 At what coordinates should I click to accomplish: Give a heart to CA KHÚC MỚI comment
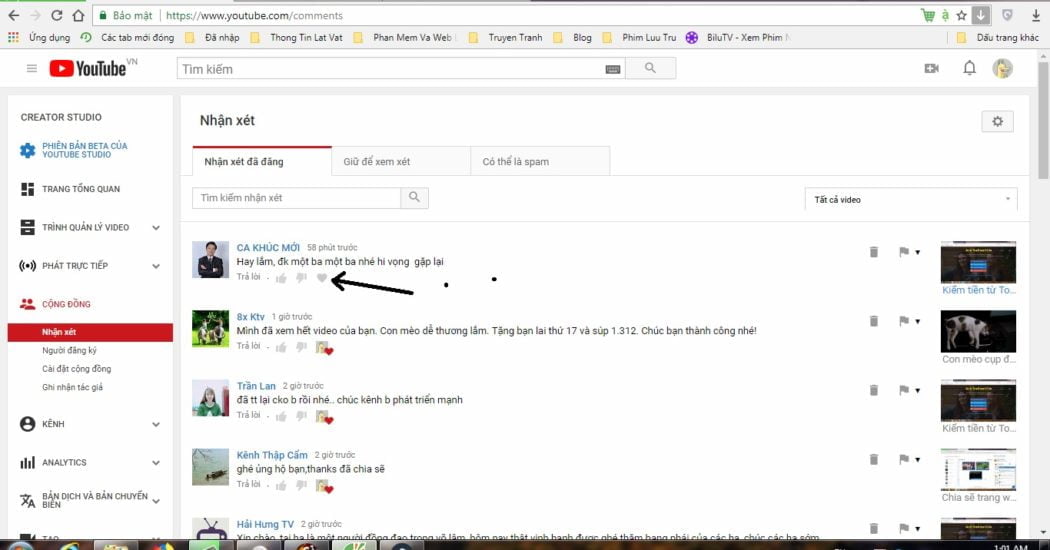click(321, 277)
